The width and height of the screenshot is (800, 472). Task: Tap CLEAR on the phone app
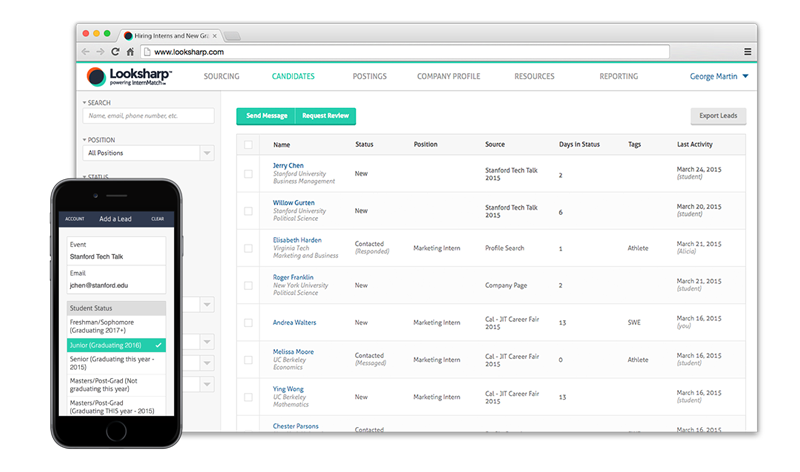158,219
